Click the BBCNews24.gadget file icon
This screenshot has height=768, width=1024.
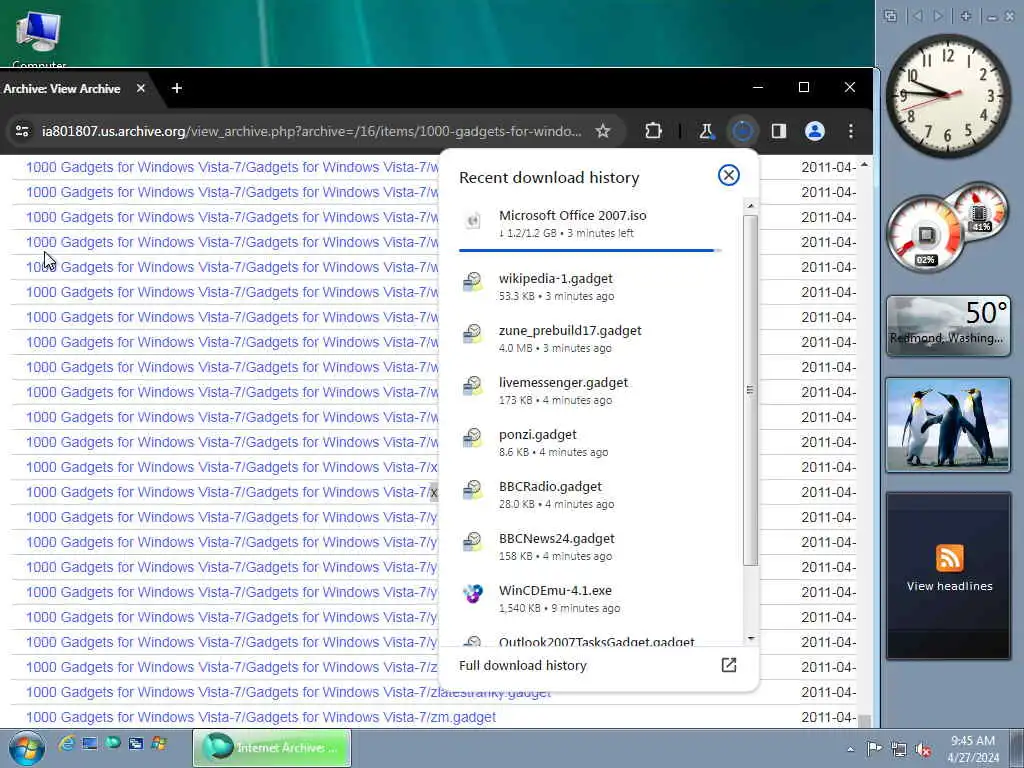pyautogui.click(x=473, y=542)
